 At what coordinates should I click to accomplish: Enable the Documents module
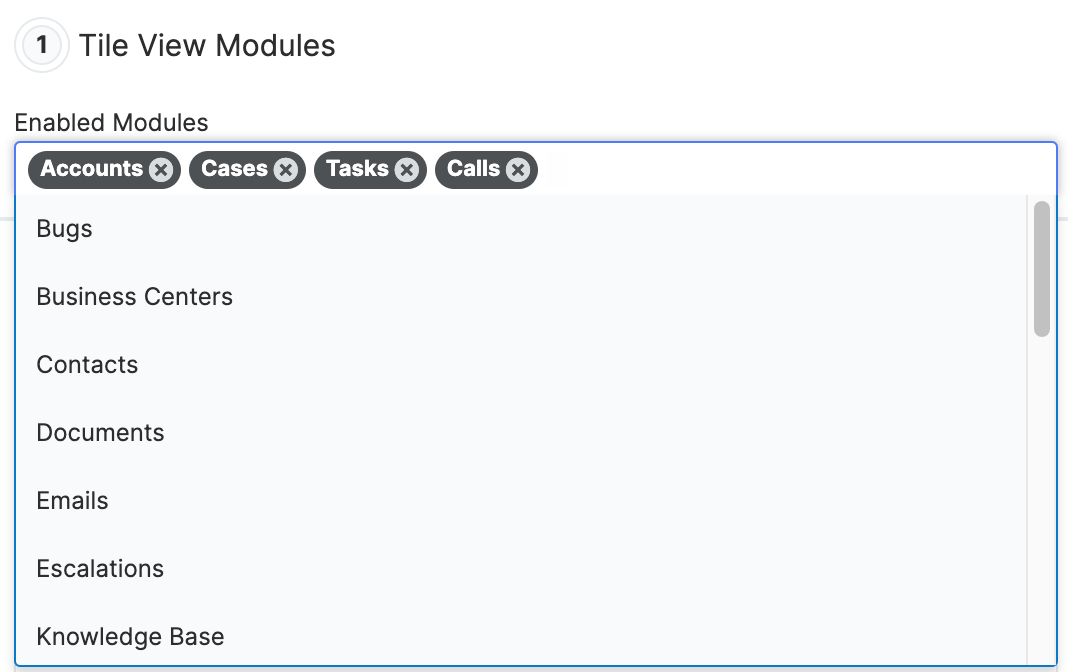tap(100, 432)
